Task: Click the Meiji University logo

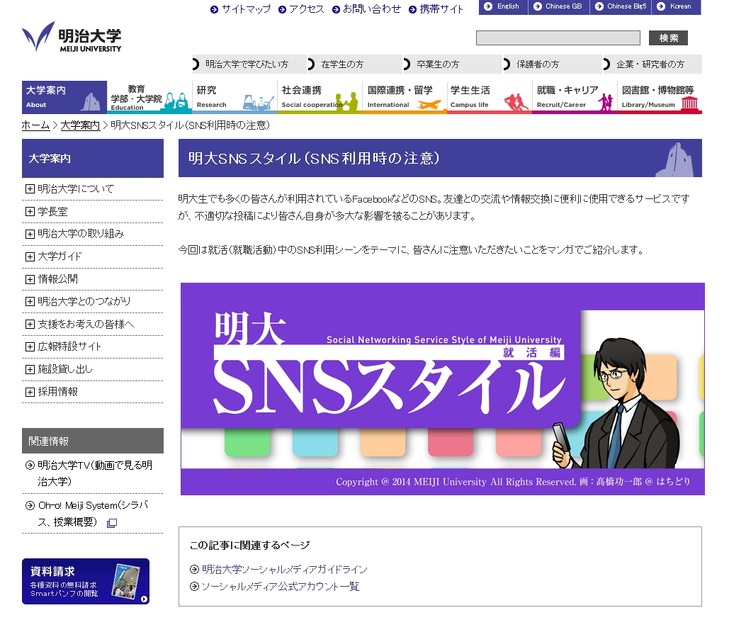Action: point(72,36)
